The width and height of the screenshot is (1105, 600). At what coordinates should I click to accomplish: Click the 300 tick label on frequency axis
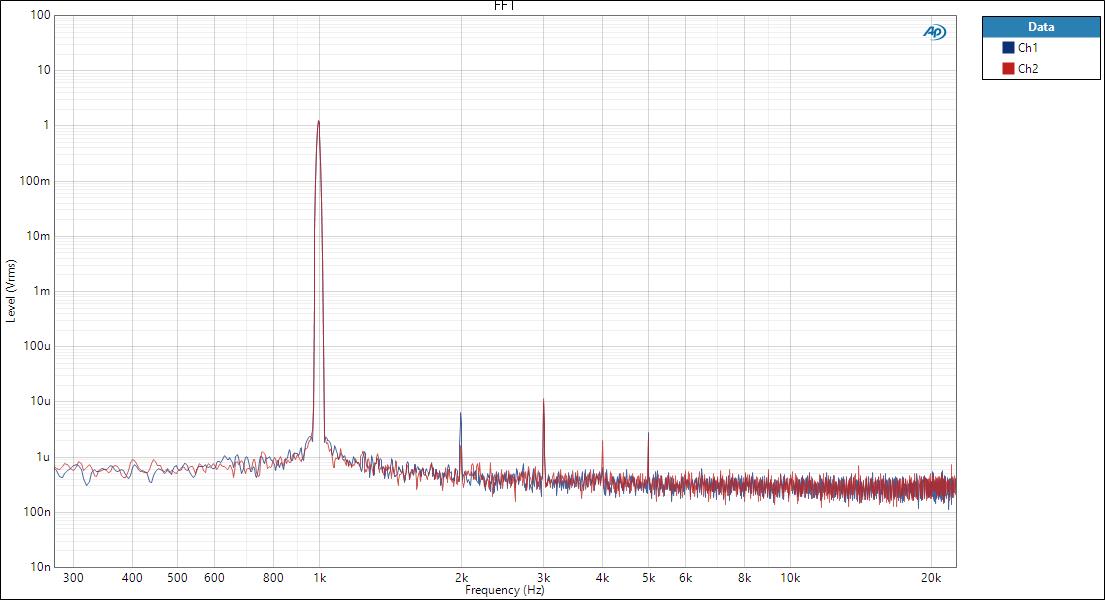[x=73, y=578]
